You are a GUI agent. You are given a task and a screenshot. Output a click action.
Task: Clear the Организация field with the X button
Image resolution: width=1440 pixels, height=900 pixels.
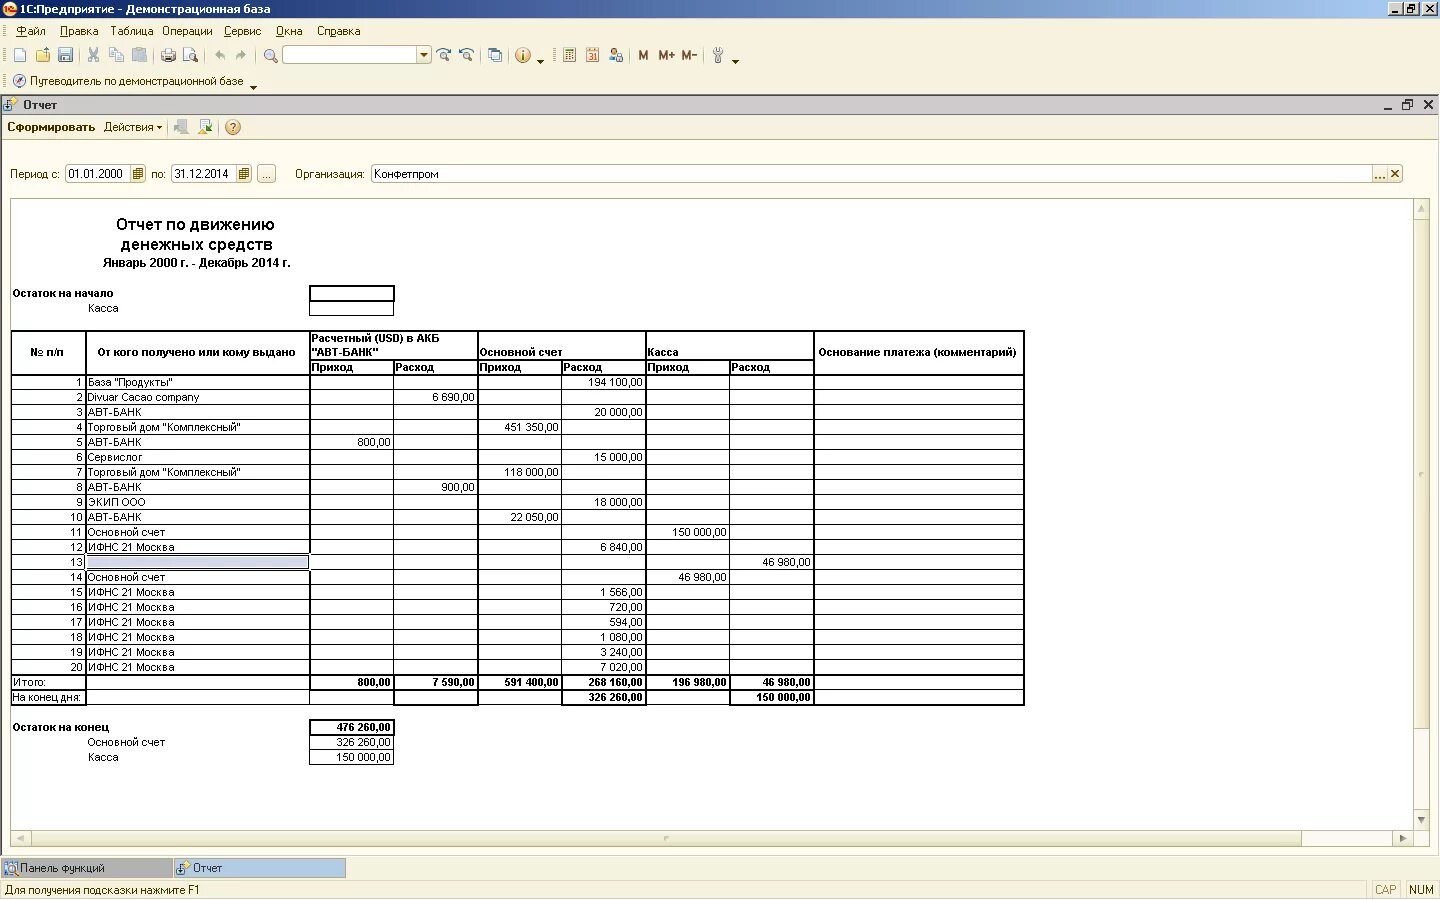(x=1395, y=174)
